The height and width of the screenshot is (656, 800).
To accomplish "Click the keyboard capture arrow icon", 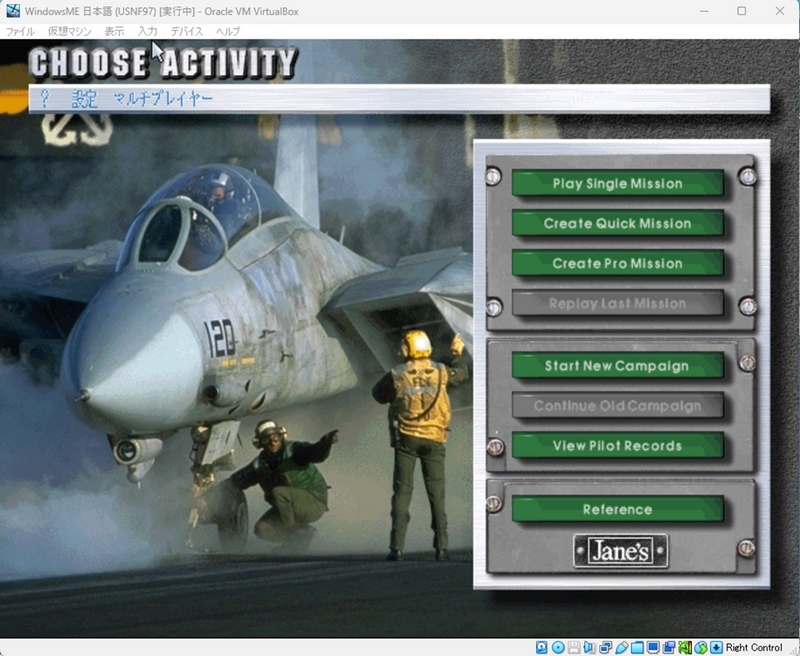I will pos(716,647).
